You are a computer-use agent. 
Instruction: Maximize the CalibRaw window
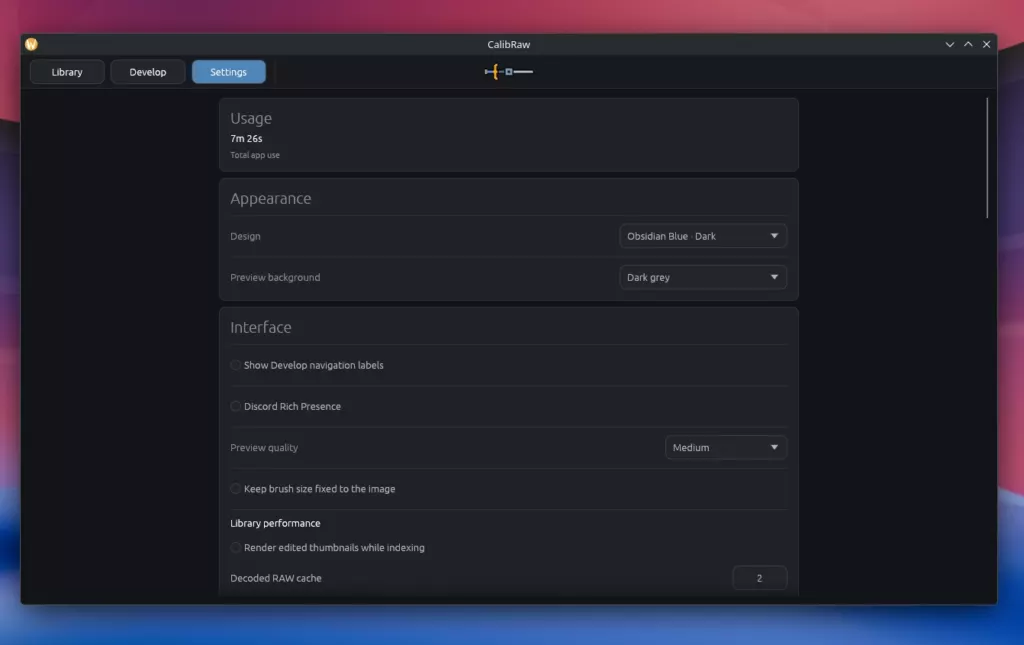(968, 44)
